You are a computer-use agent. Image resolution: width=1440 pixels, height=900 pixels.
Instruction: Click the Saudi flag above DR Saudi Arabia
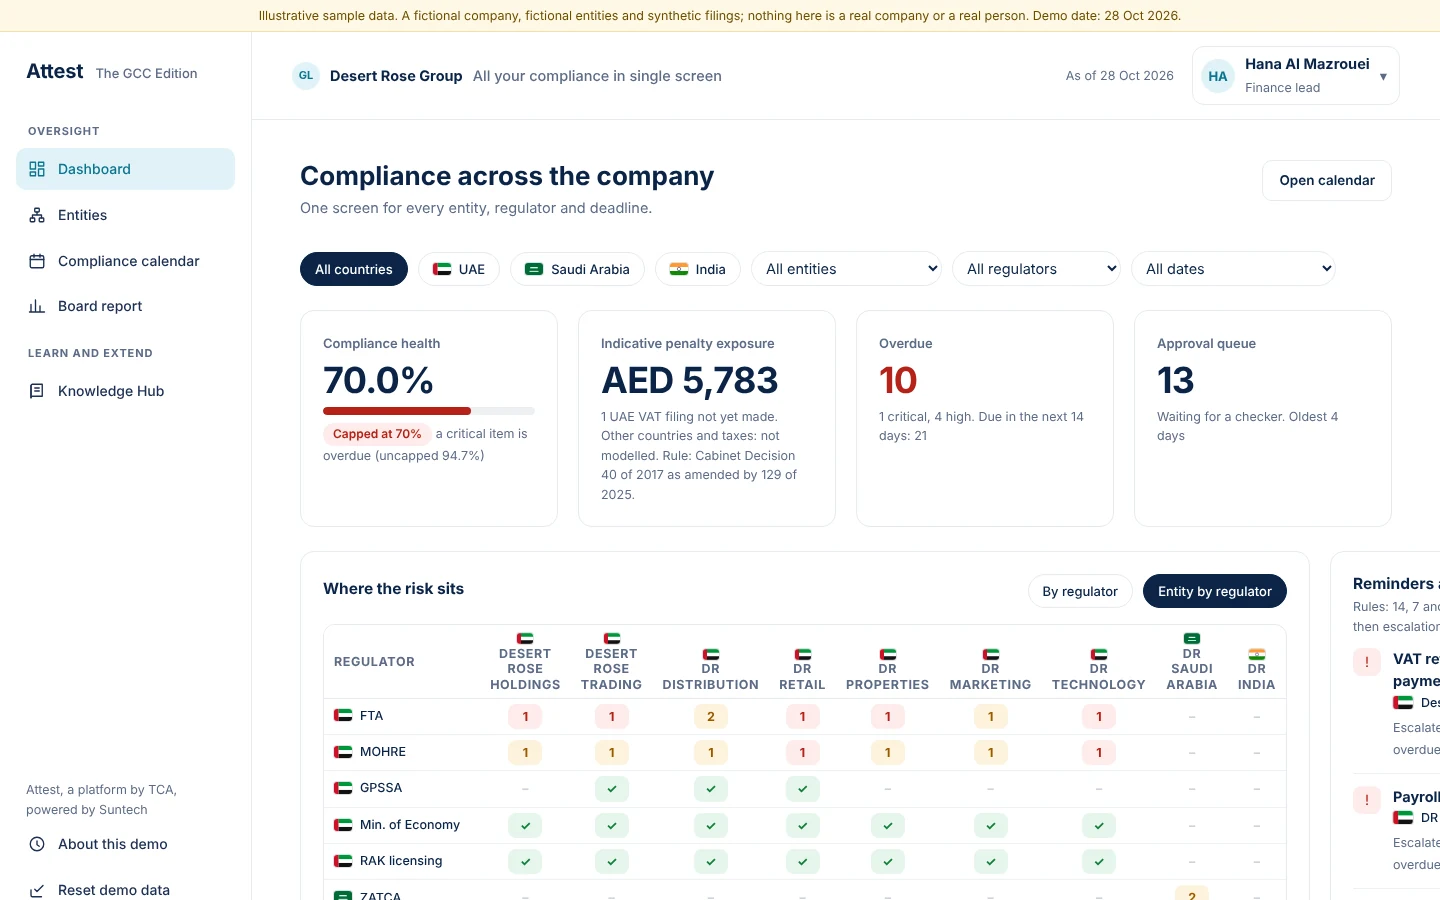click(1192, 638)
